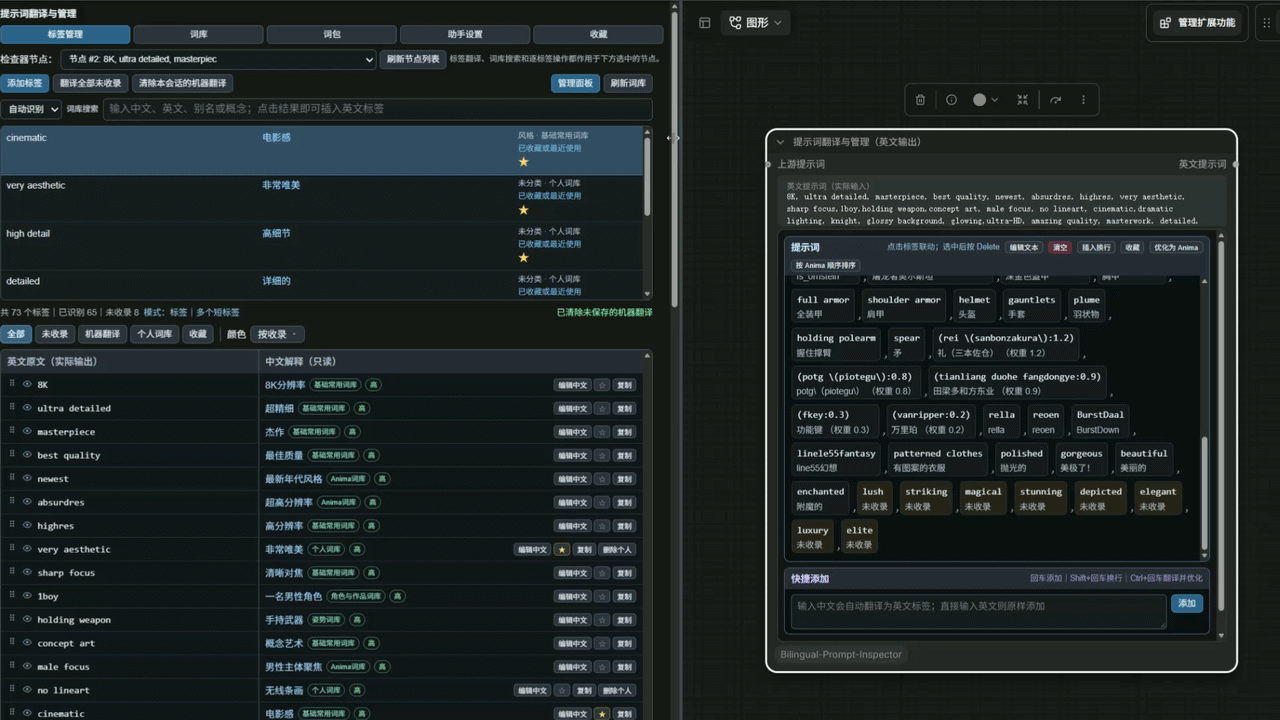Open node info from the floating toolbar
This screenshot has width=1280, height=720.
pyautogui.click(x=951, y=100)
